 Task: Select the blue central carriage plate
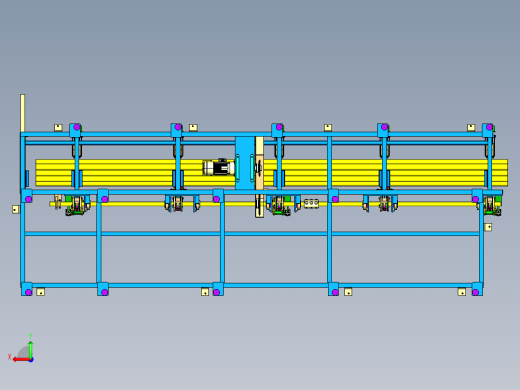[x=245, y=163]
